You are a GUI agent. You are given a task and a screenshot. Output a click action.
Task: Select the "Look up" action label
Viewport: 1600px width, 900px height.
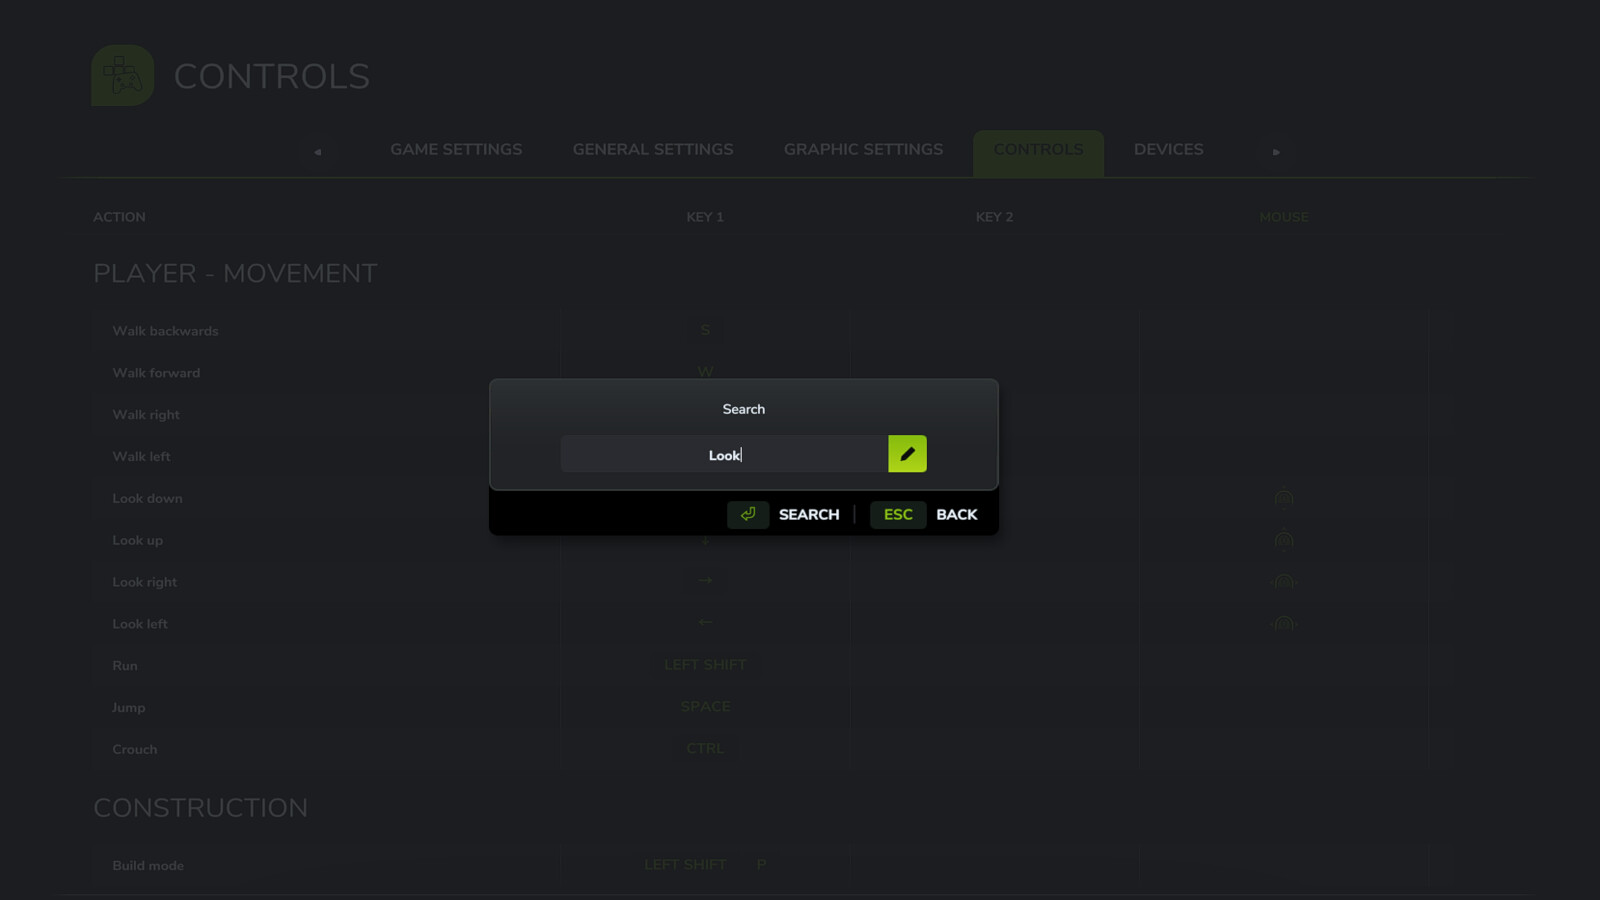pos(137,541)
